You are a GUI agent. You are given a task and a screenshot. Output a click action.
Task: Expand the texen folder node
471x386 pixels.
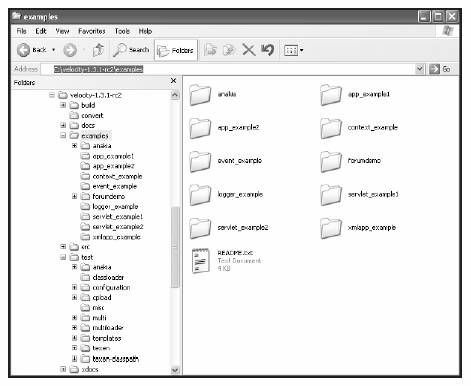coord(75,348)
